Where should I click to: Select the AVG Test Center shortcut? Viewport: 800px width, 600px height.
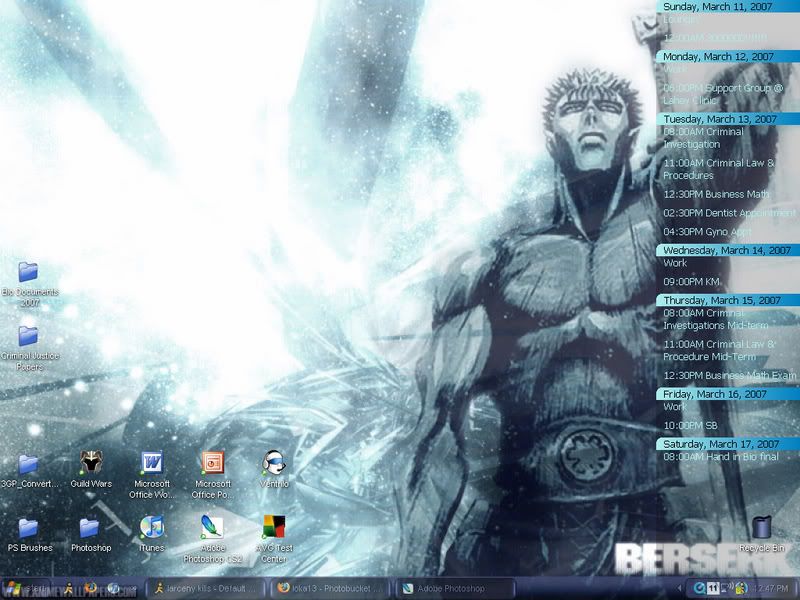pyautogui.click(x=274, y=539)
